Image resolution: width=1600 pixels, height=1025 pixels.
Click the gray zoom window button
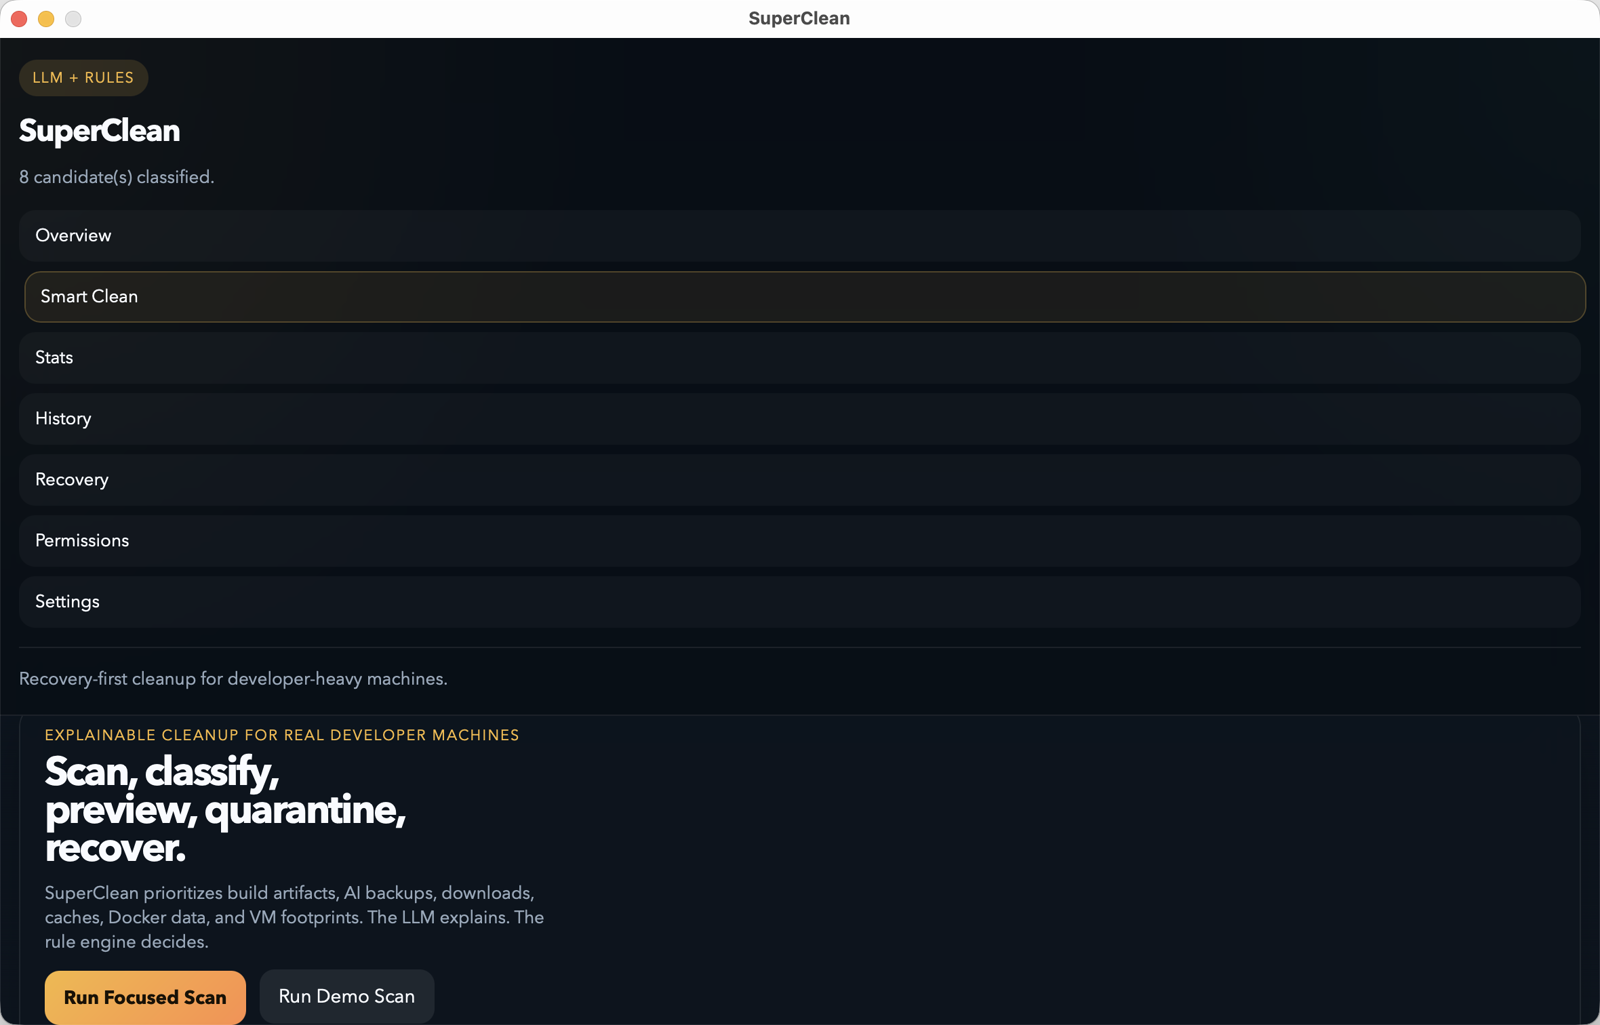[x=73, y=19]
